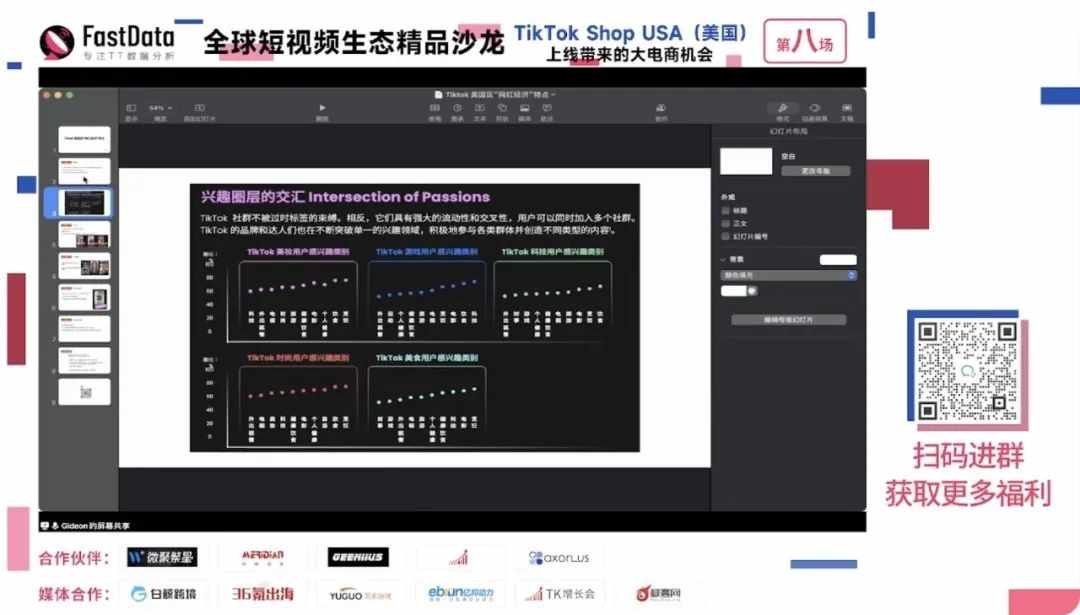
Task: Select the highlighted dark slide 3 thumbnail
Action: point(84,203)
